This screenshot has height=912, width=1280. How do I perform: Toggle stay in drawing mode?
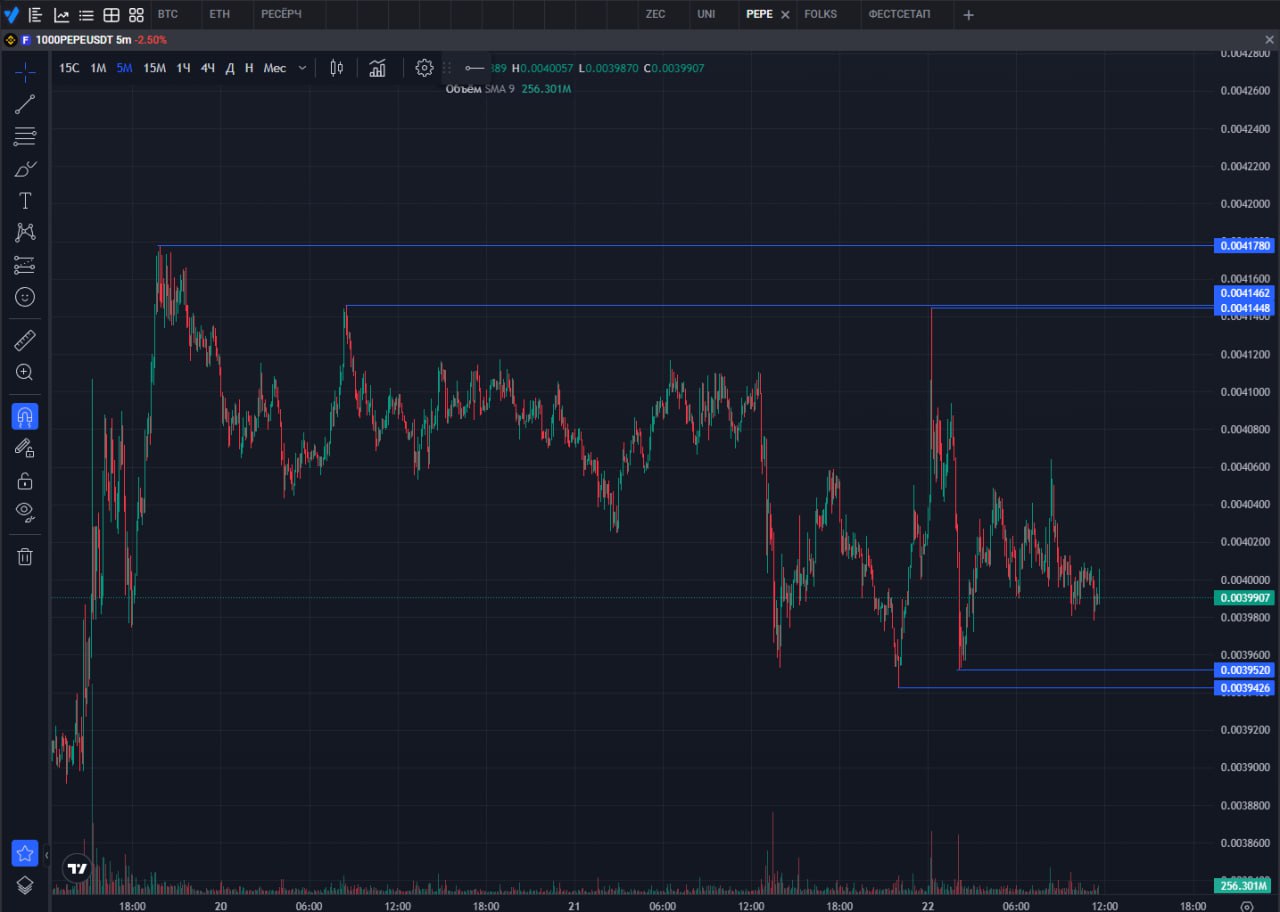coord(25,448)
